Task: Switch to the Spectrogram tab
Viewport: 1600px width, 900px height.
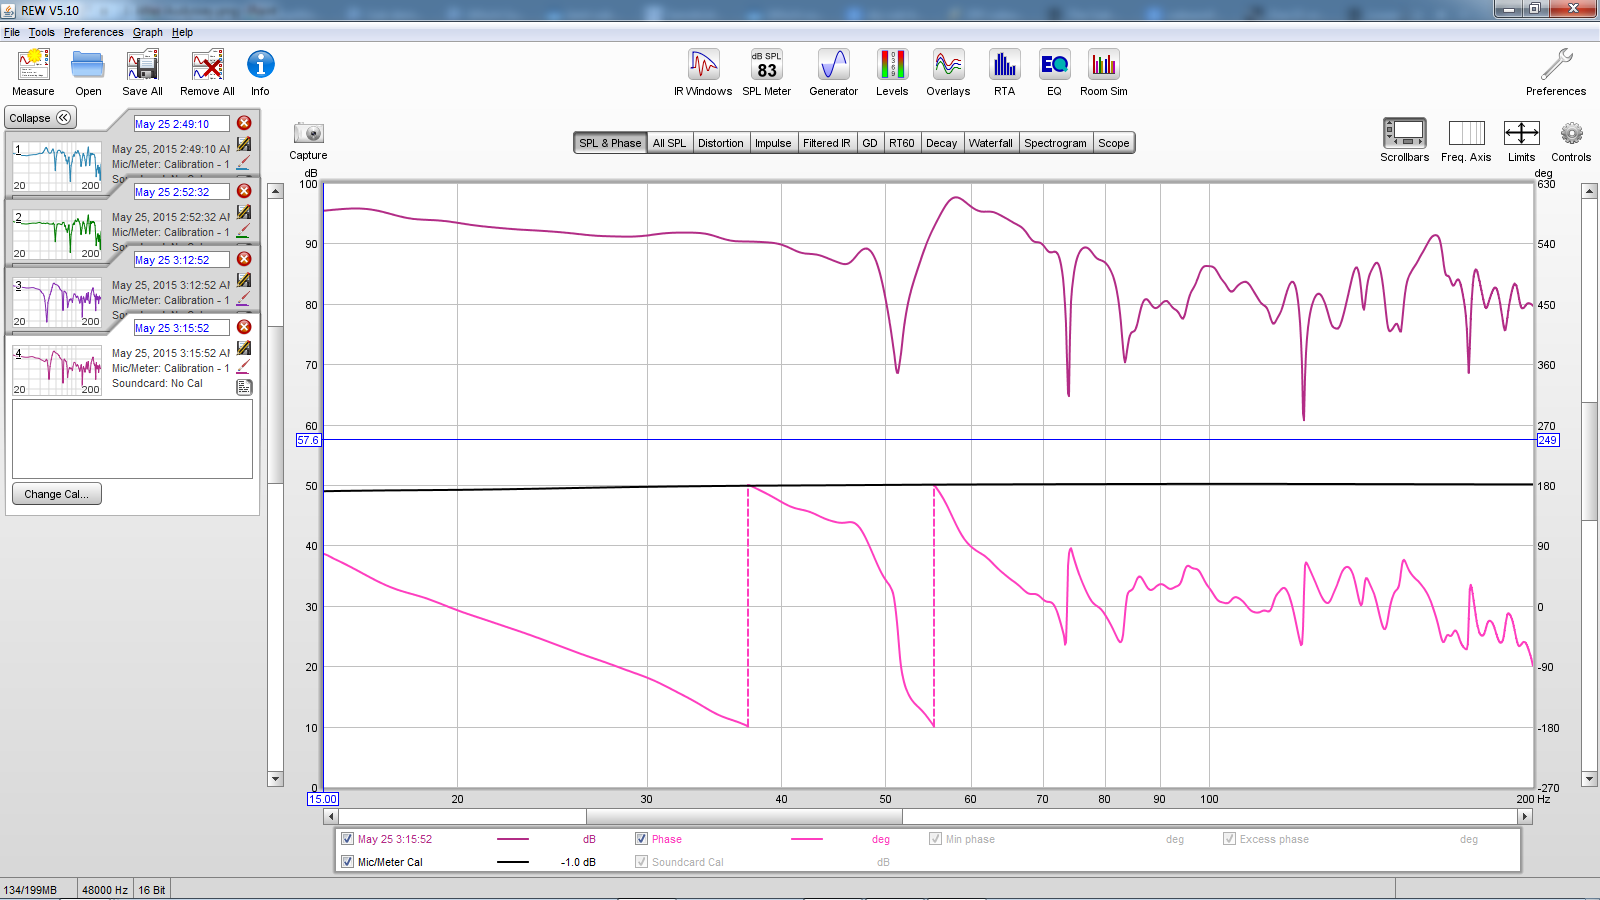Action: click(x=1055, y=143)
